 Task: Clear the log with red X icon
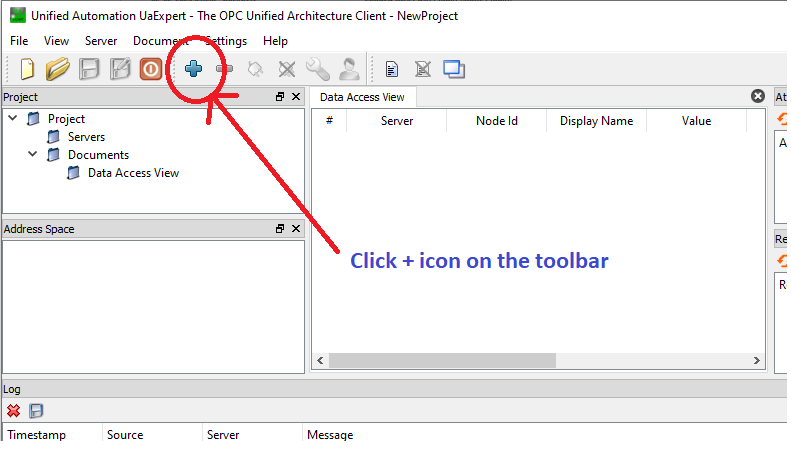(14, 411)
